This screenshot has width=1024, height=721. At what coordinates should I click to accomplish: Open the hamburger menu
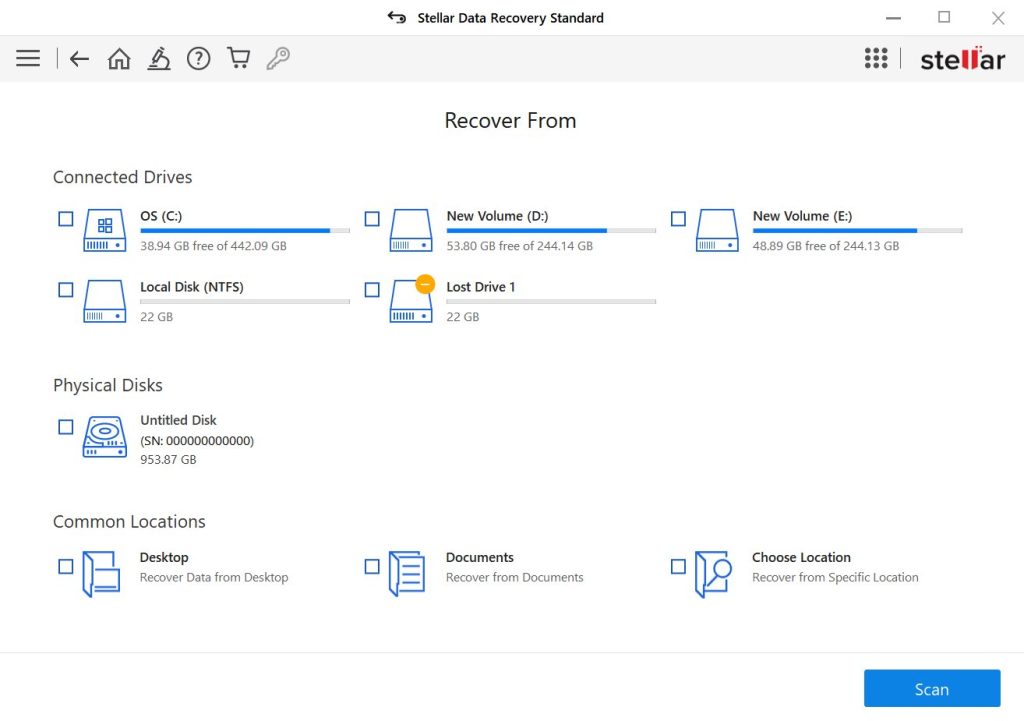coord(27,58)
